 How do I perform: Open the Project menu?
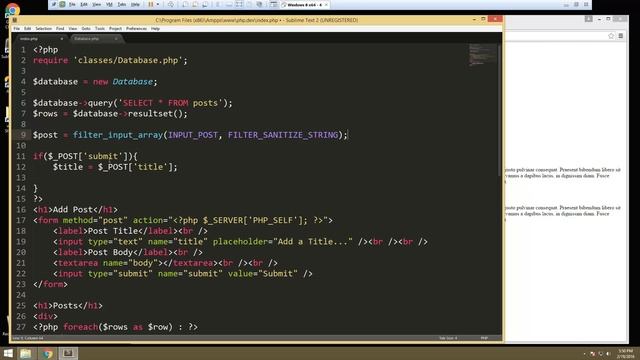(x=116, y=29)
